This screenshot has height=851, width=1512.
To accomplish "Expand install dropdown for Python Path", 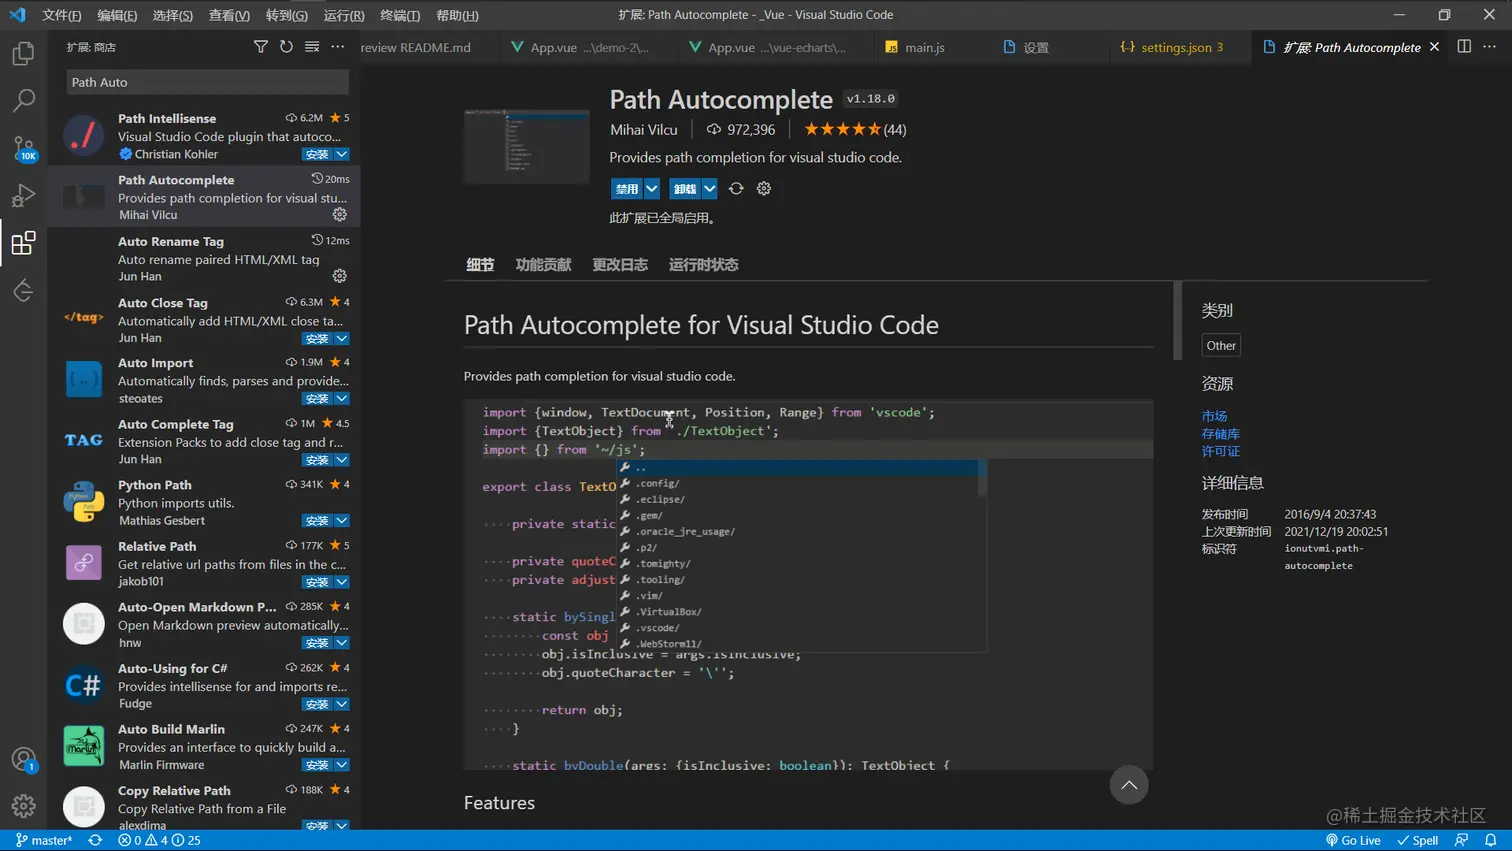I will pos(342,521).
